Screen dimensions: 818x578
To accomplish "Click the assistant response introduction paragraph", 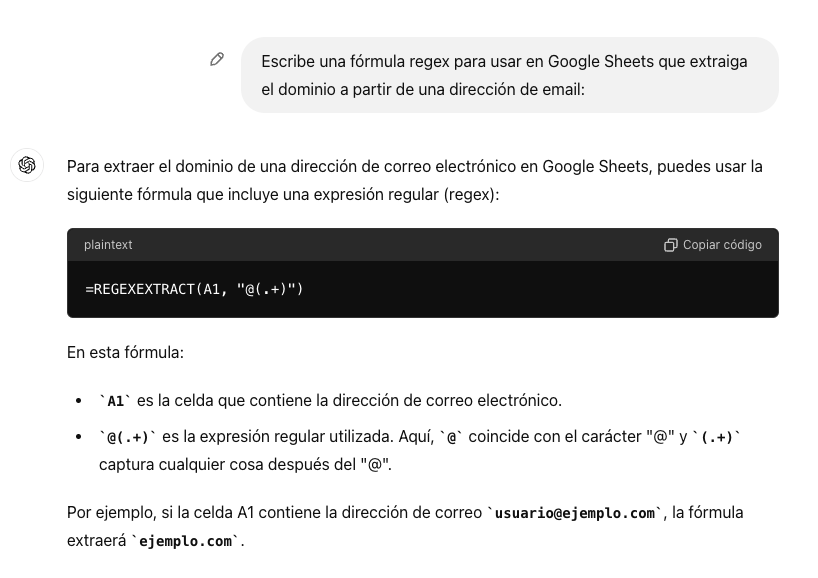I will click(x=414, y=180).
